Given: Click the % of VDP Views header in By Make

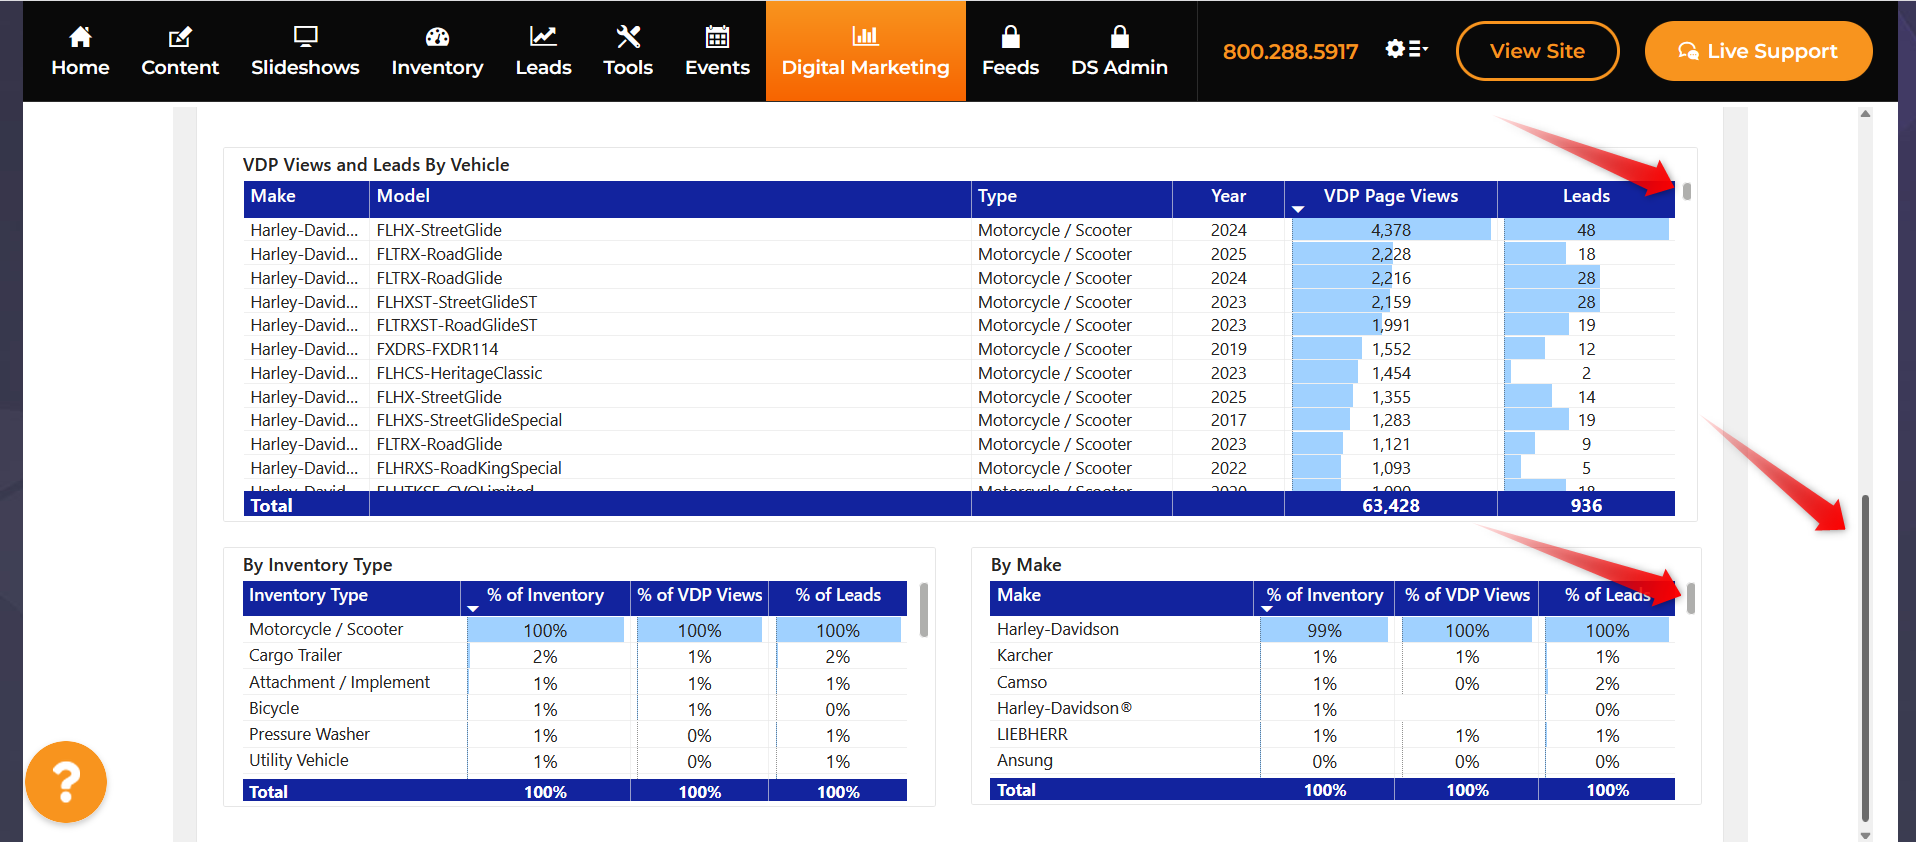Looking at the screenshot, I should point(1467,596).
